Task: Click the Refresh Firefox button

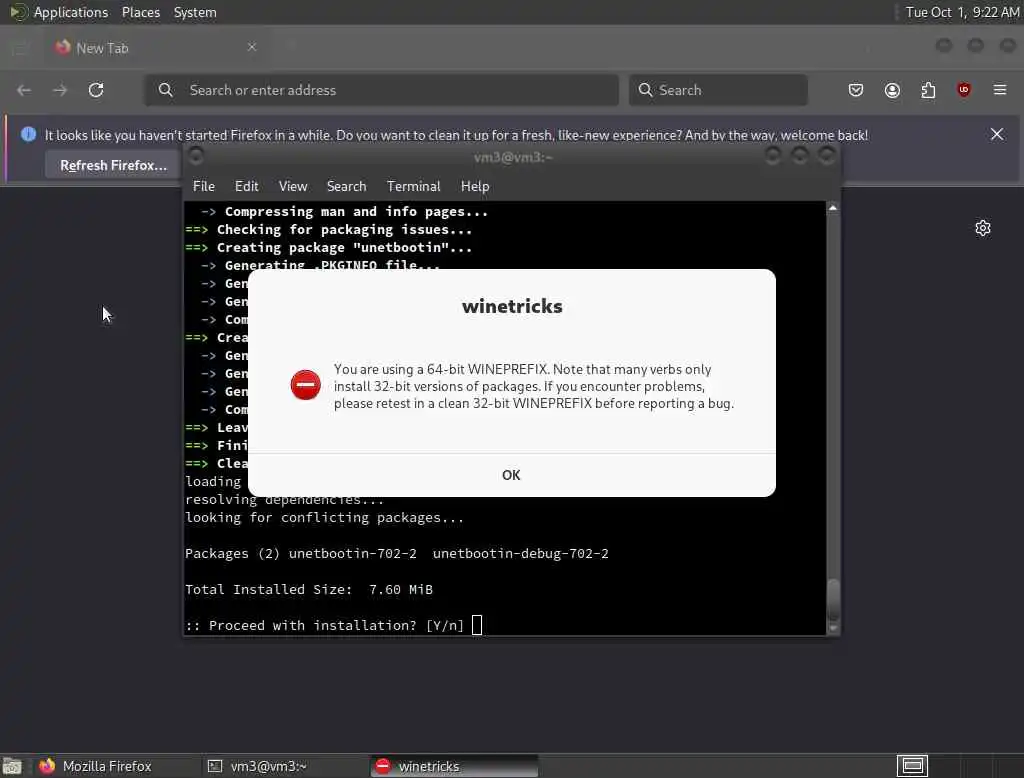Action: coord(113,165)
